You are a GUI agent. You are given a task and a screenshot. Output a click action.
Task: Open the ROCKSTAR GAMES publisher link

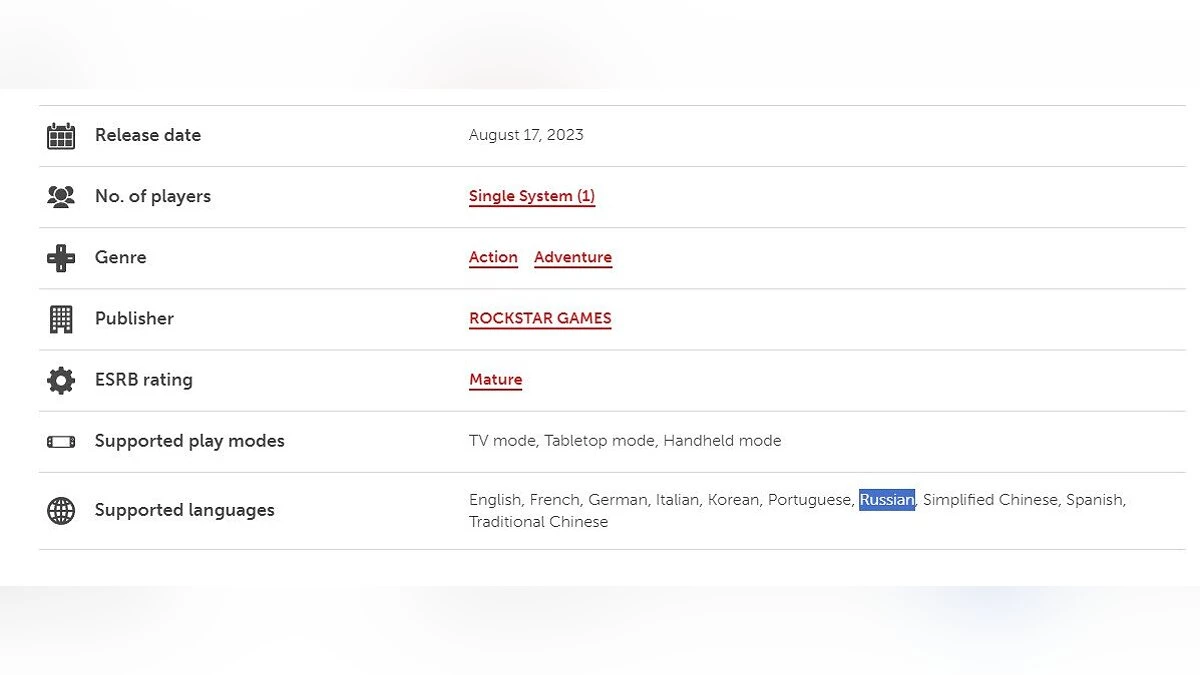[540, 318]
